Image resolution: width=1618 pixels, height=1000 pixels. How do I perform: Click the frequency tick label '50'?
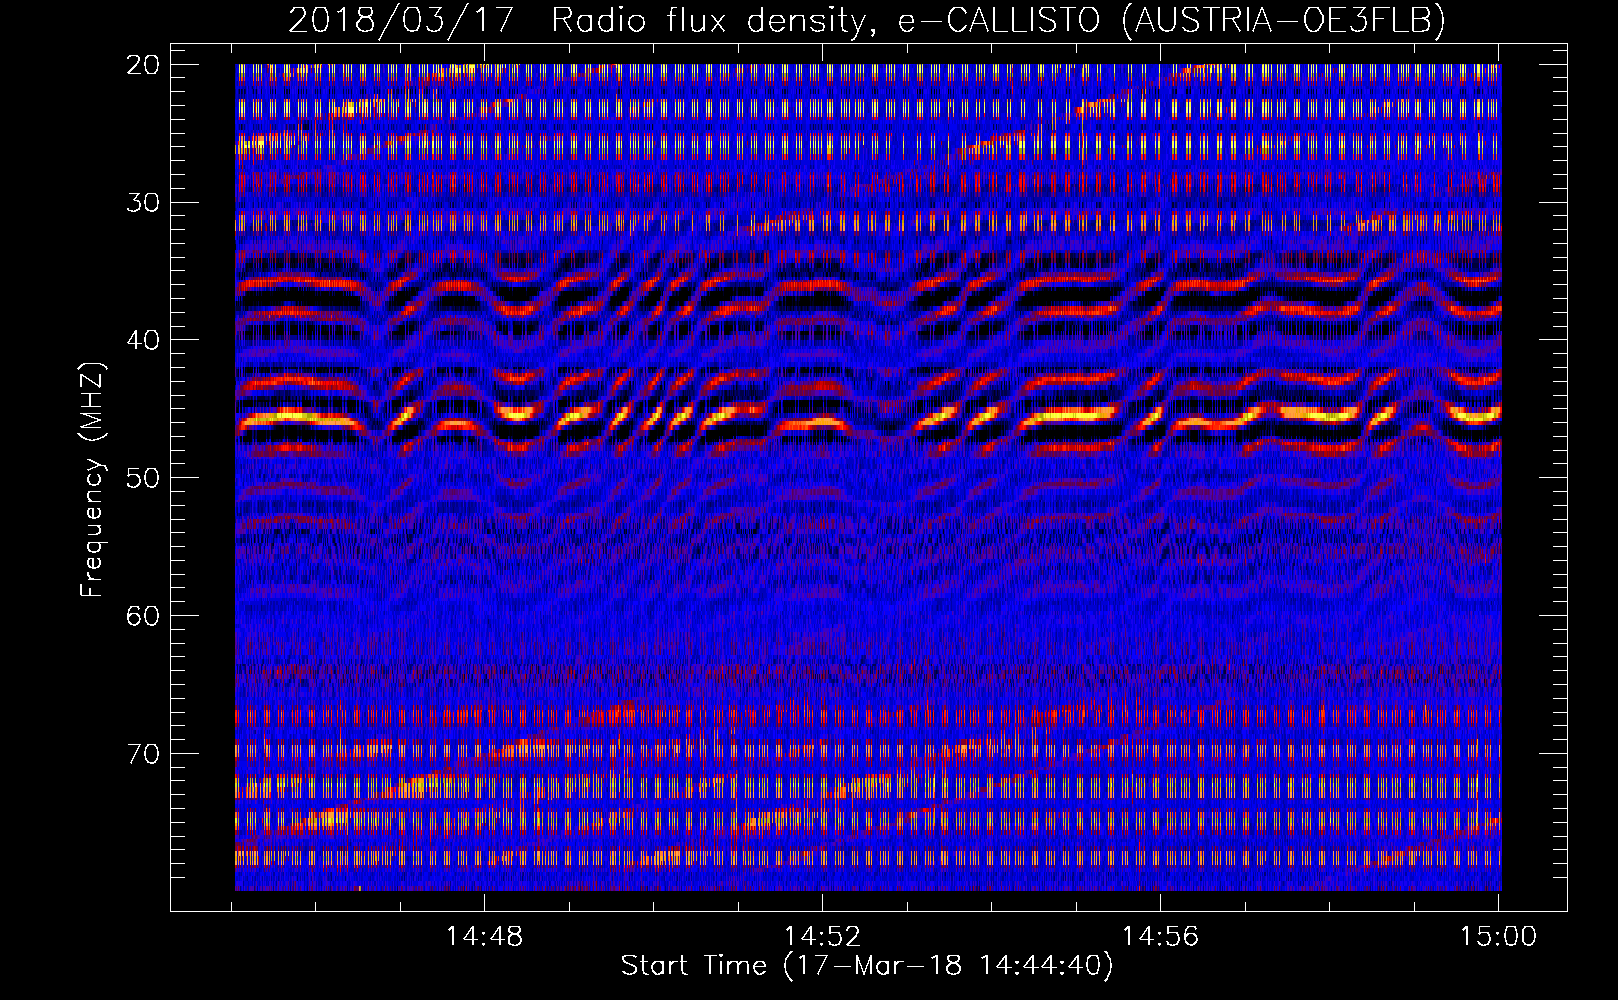pos(143,478)
